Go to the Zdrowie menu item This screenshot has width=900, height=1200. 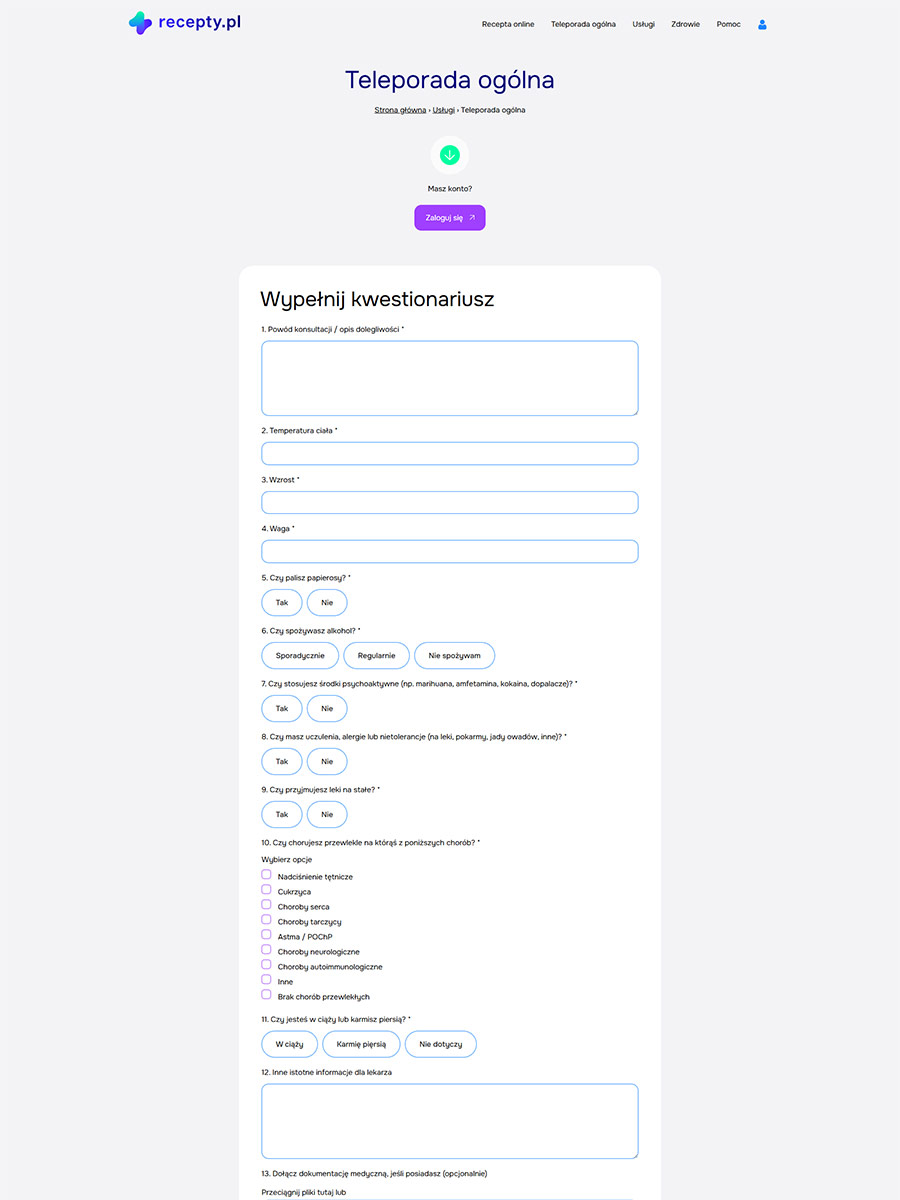pos(685,24)
